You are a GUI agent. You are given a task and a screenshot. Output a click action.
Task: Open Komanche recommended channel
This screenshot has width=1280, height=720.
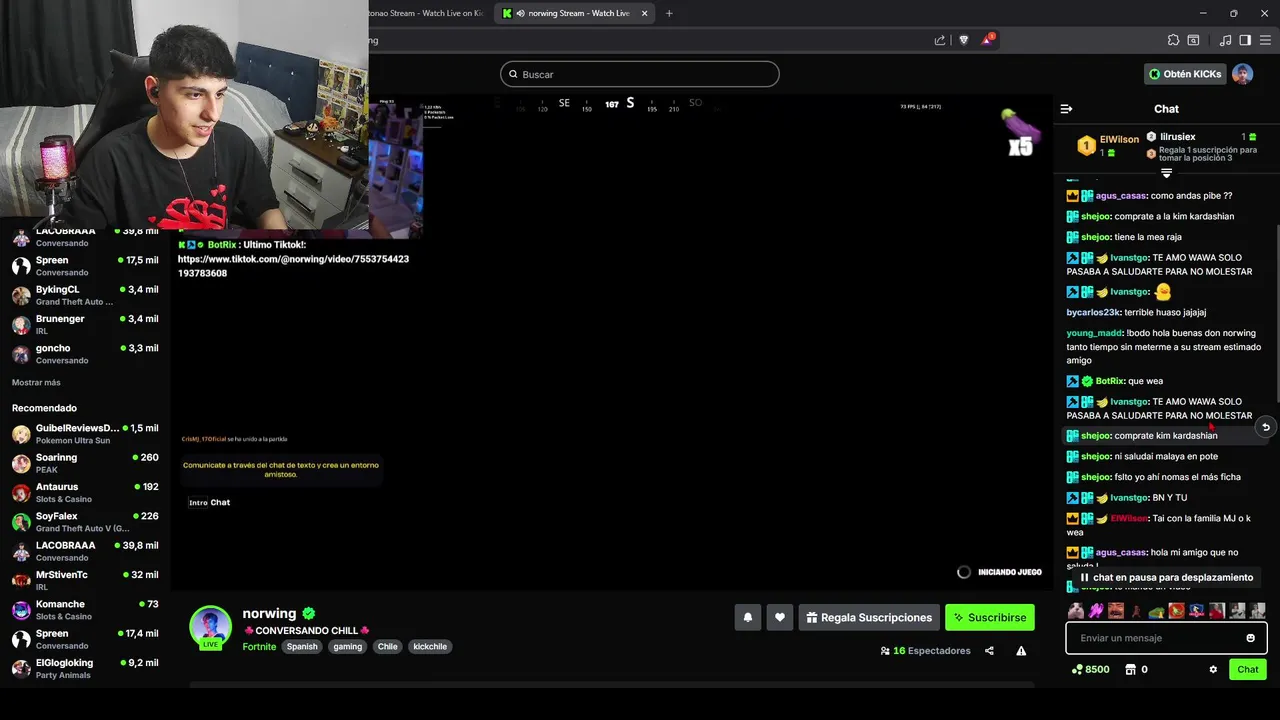(x=85, y=610)
